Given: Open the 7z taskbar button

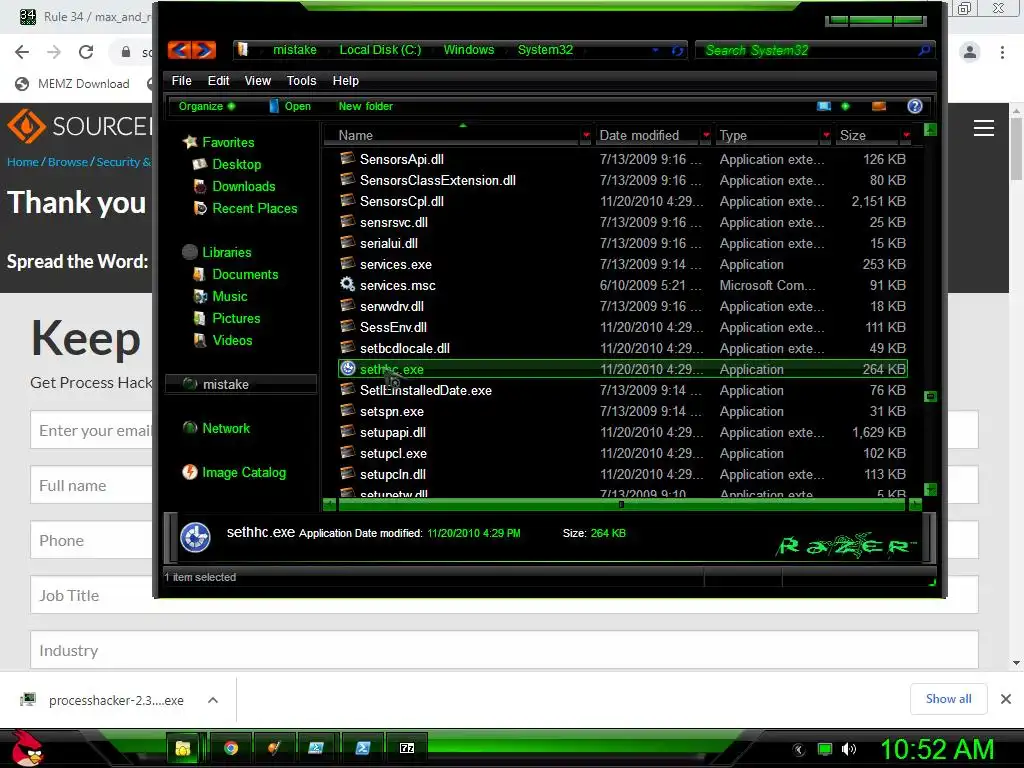Looking at the screenshot, I should (407, 748).
